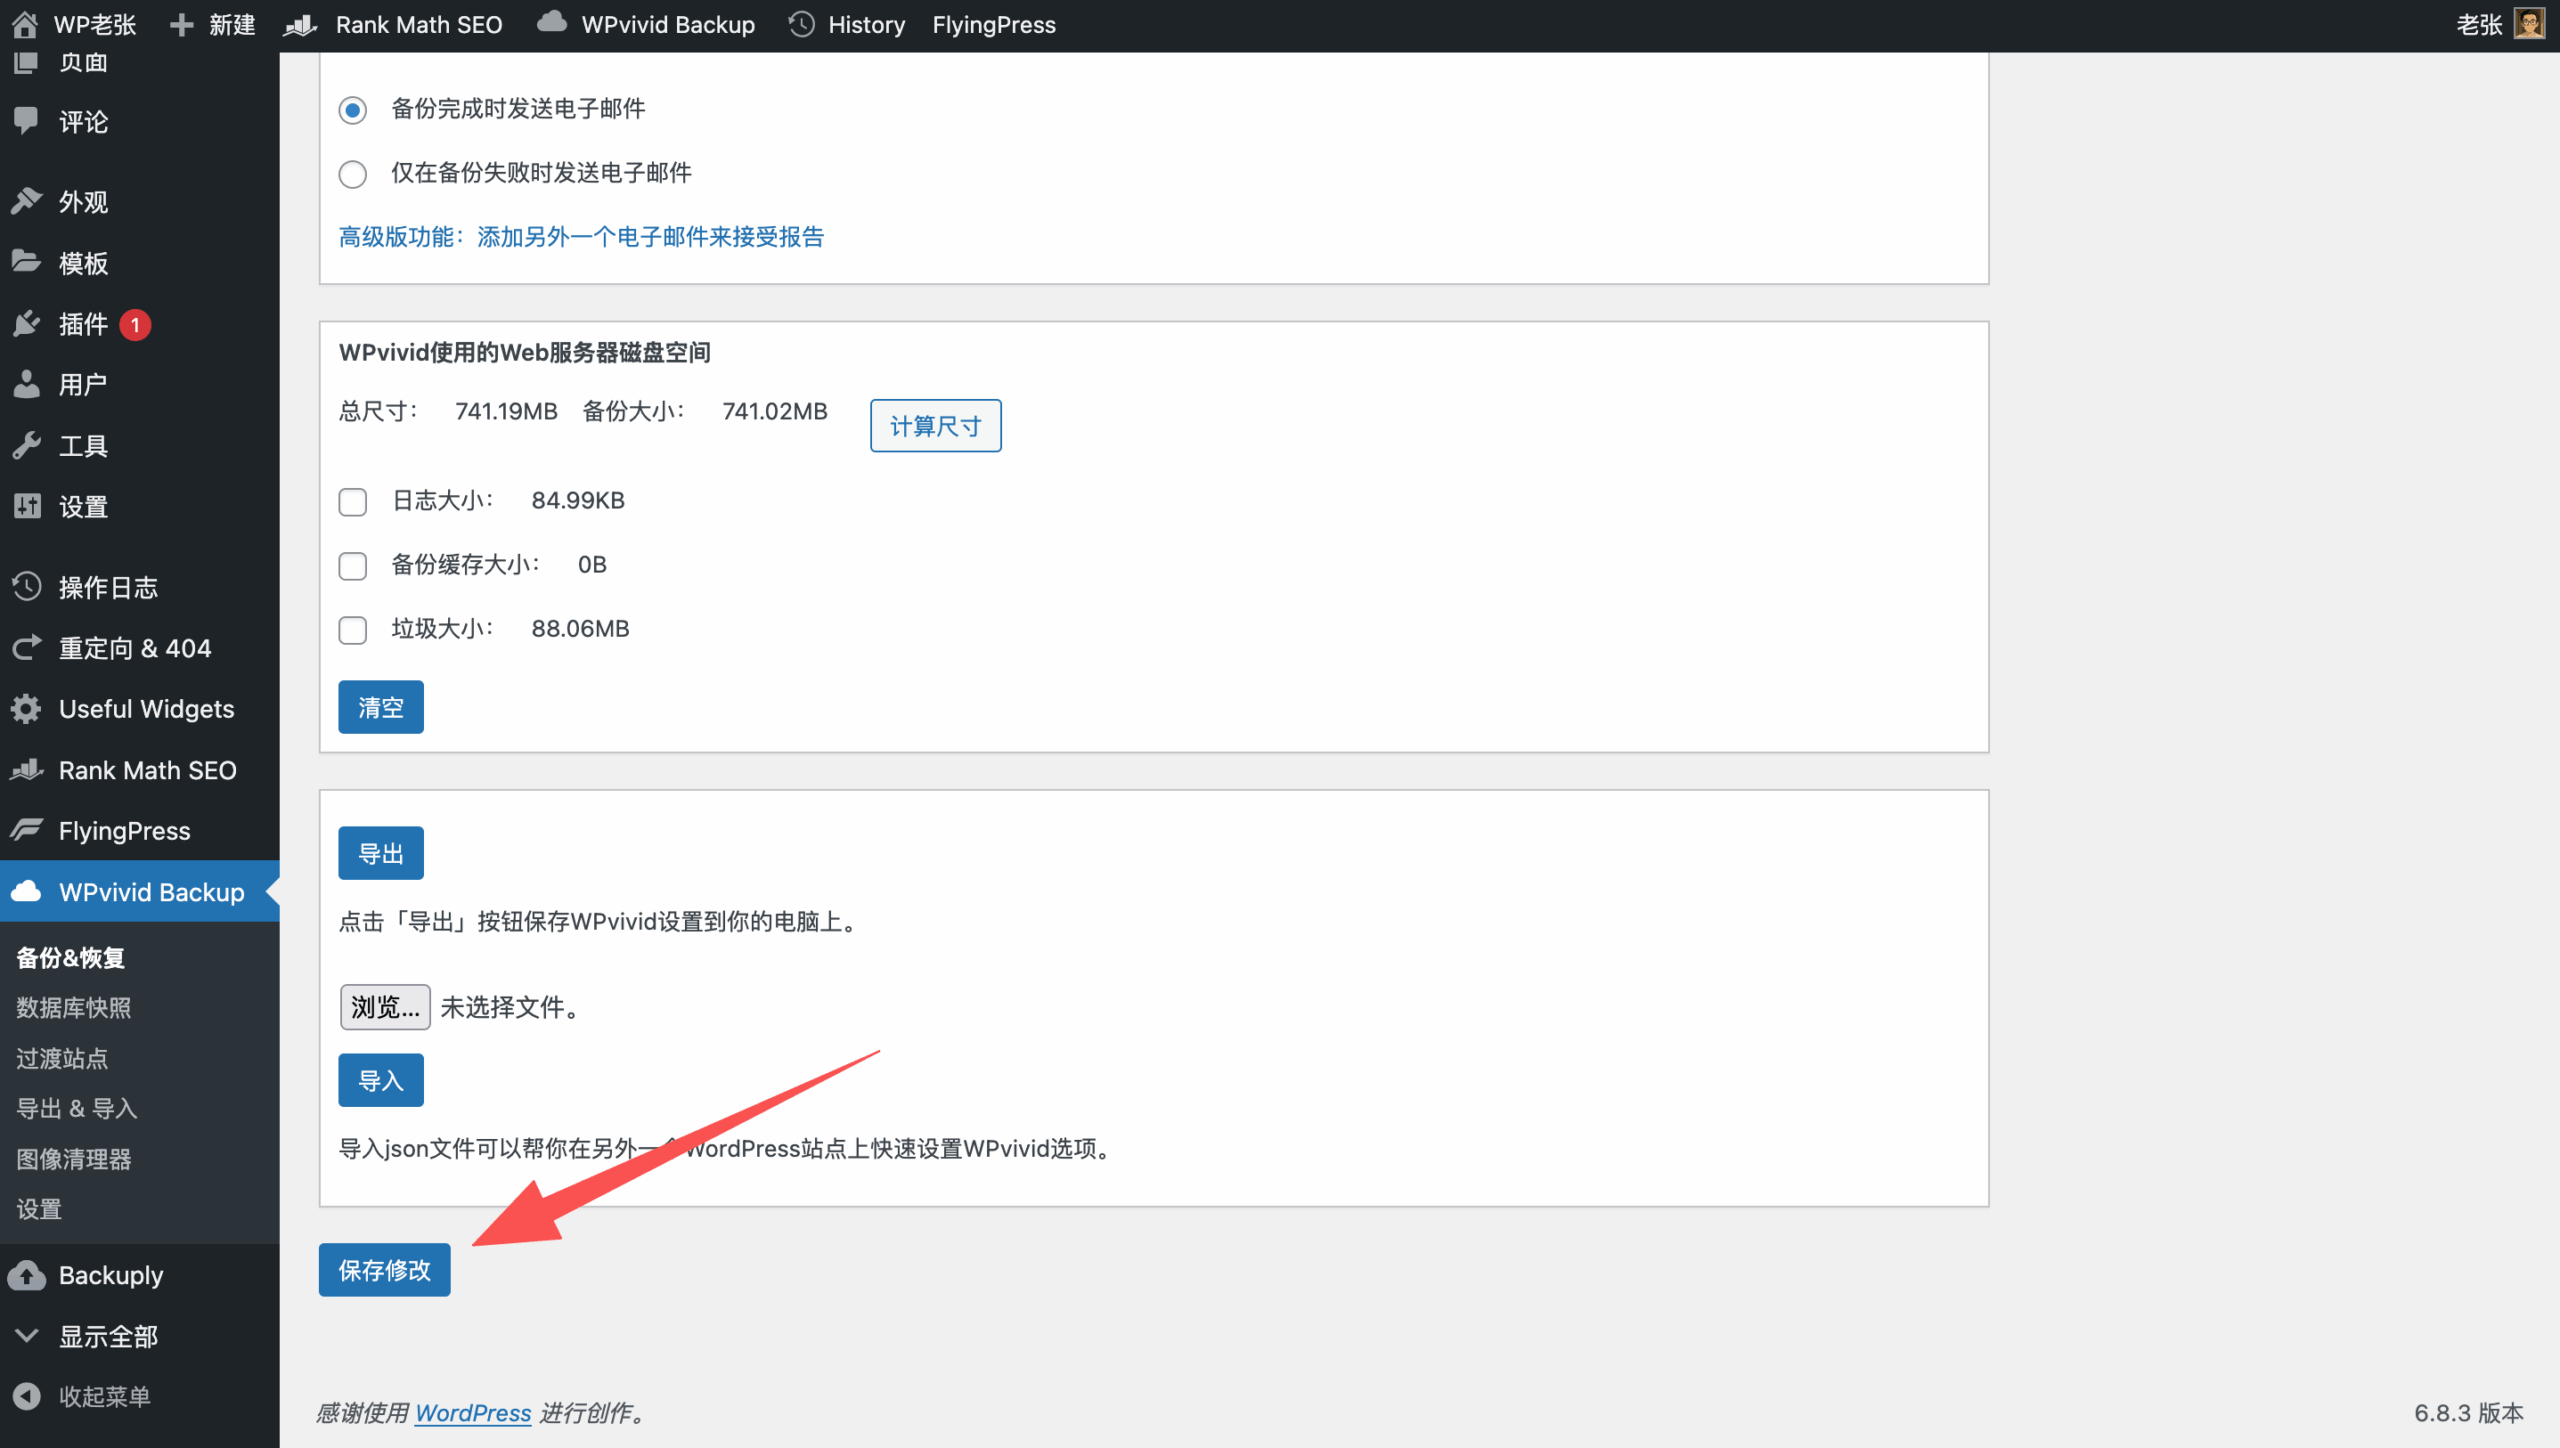The height and width of the screenshot is (1448, 2560).
Task: Click the WP老张 home icon
Action: (25, 24)
